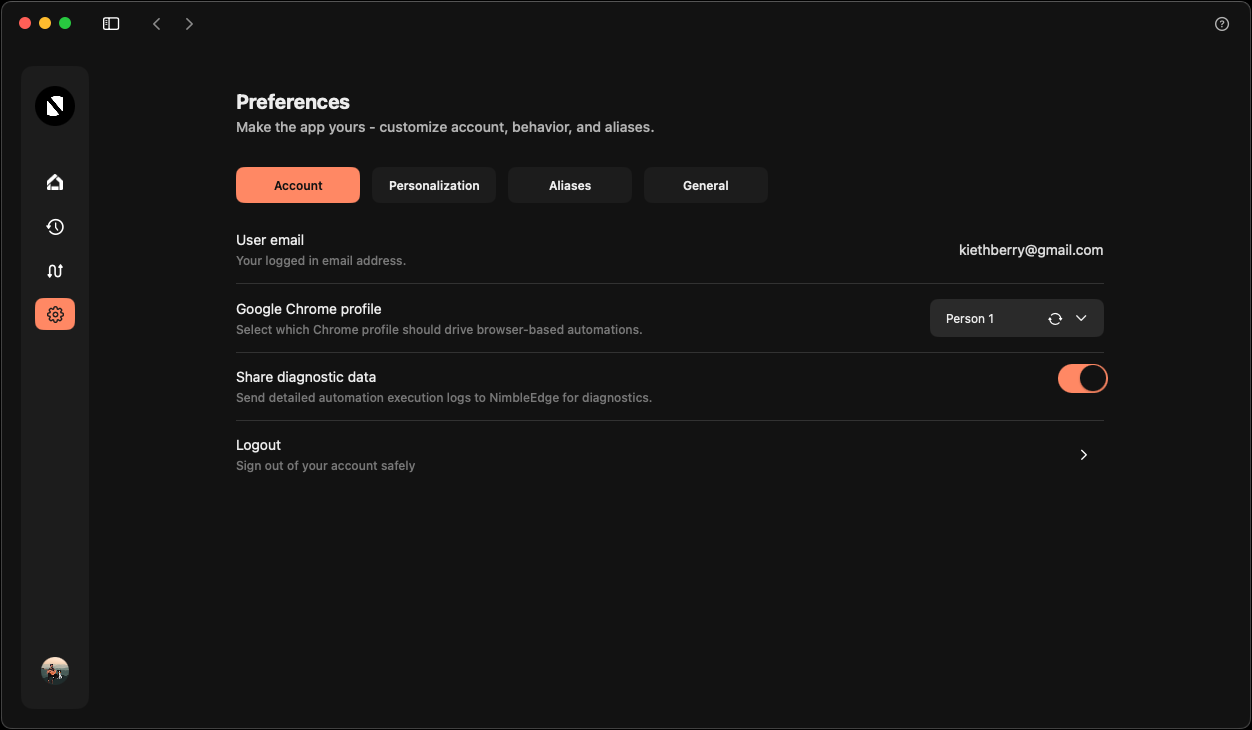1252x730 pixels.
Task: Open the workflows arrows icon in the sidebar
Action: [x=55, y=271]
